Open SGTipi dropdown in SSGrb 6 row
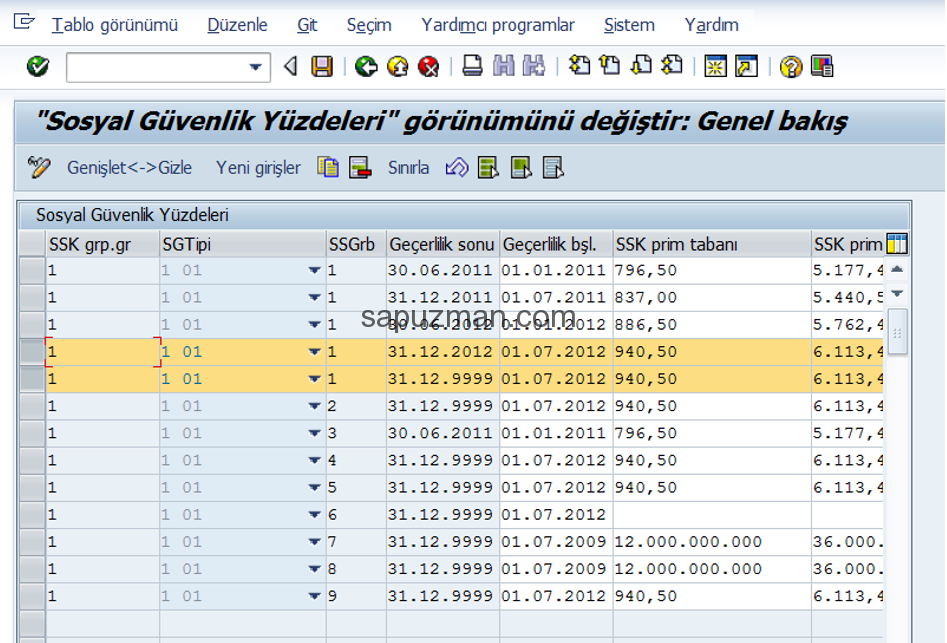Viewport: 947px width, 643px height. [x=314, y=515]
